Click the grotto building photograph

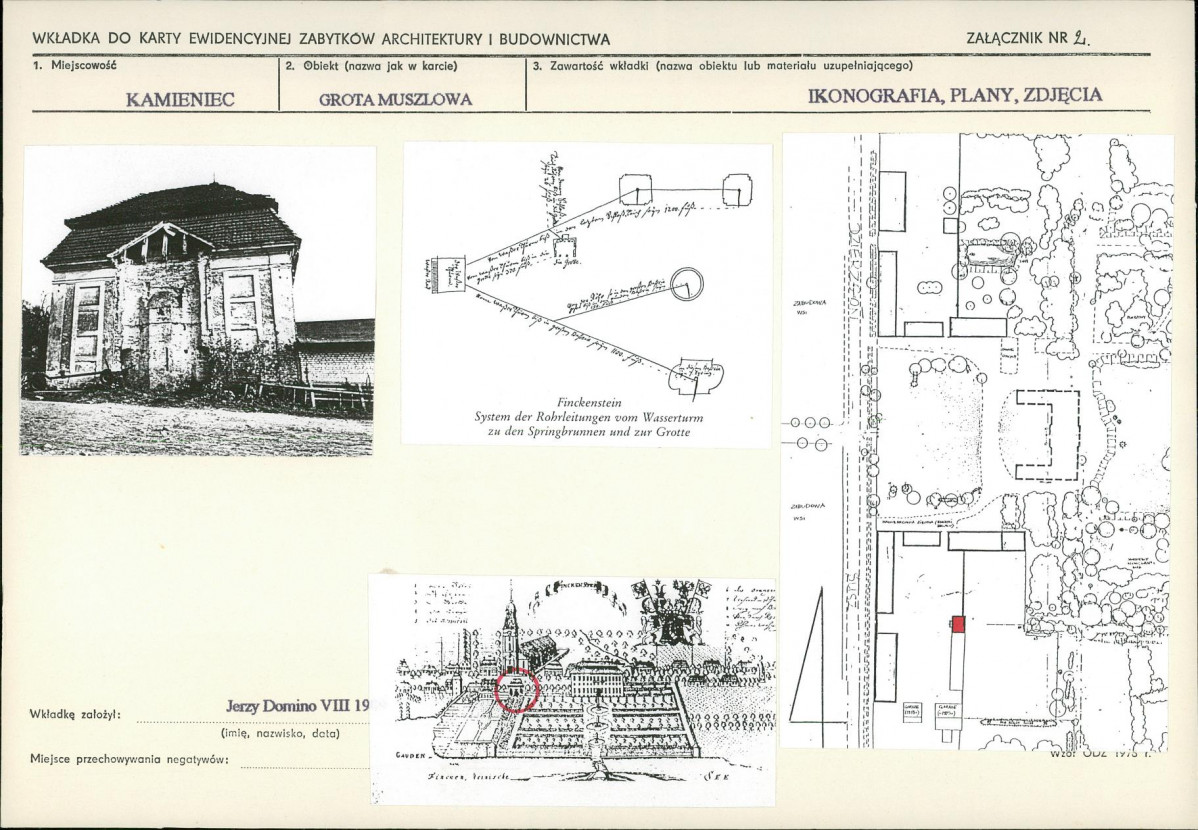click(x=199, y=300)
